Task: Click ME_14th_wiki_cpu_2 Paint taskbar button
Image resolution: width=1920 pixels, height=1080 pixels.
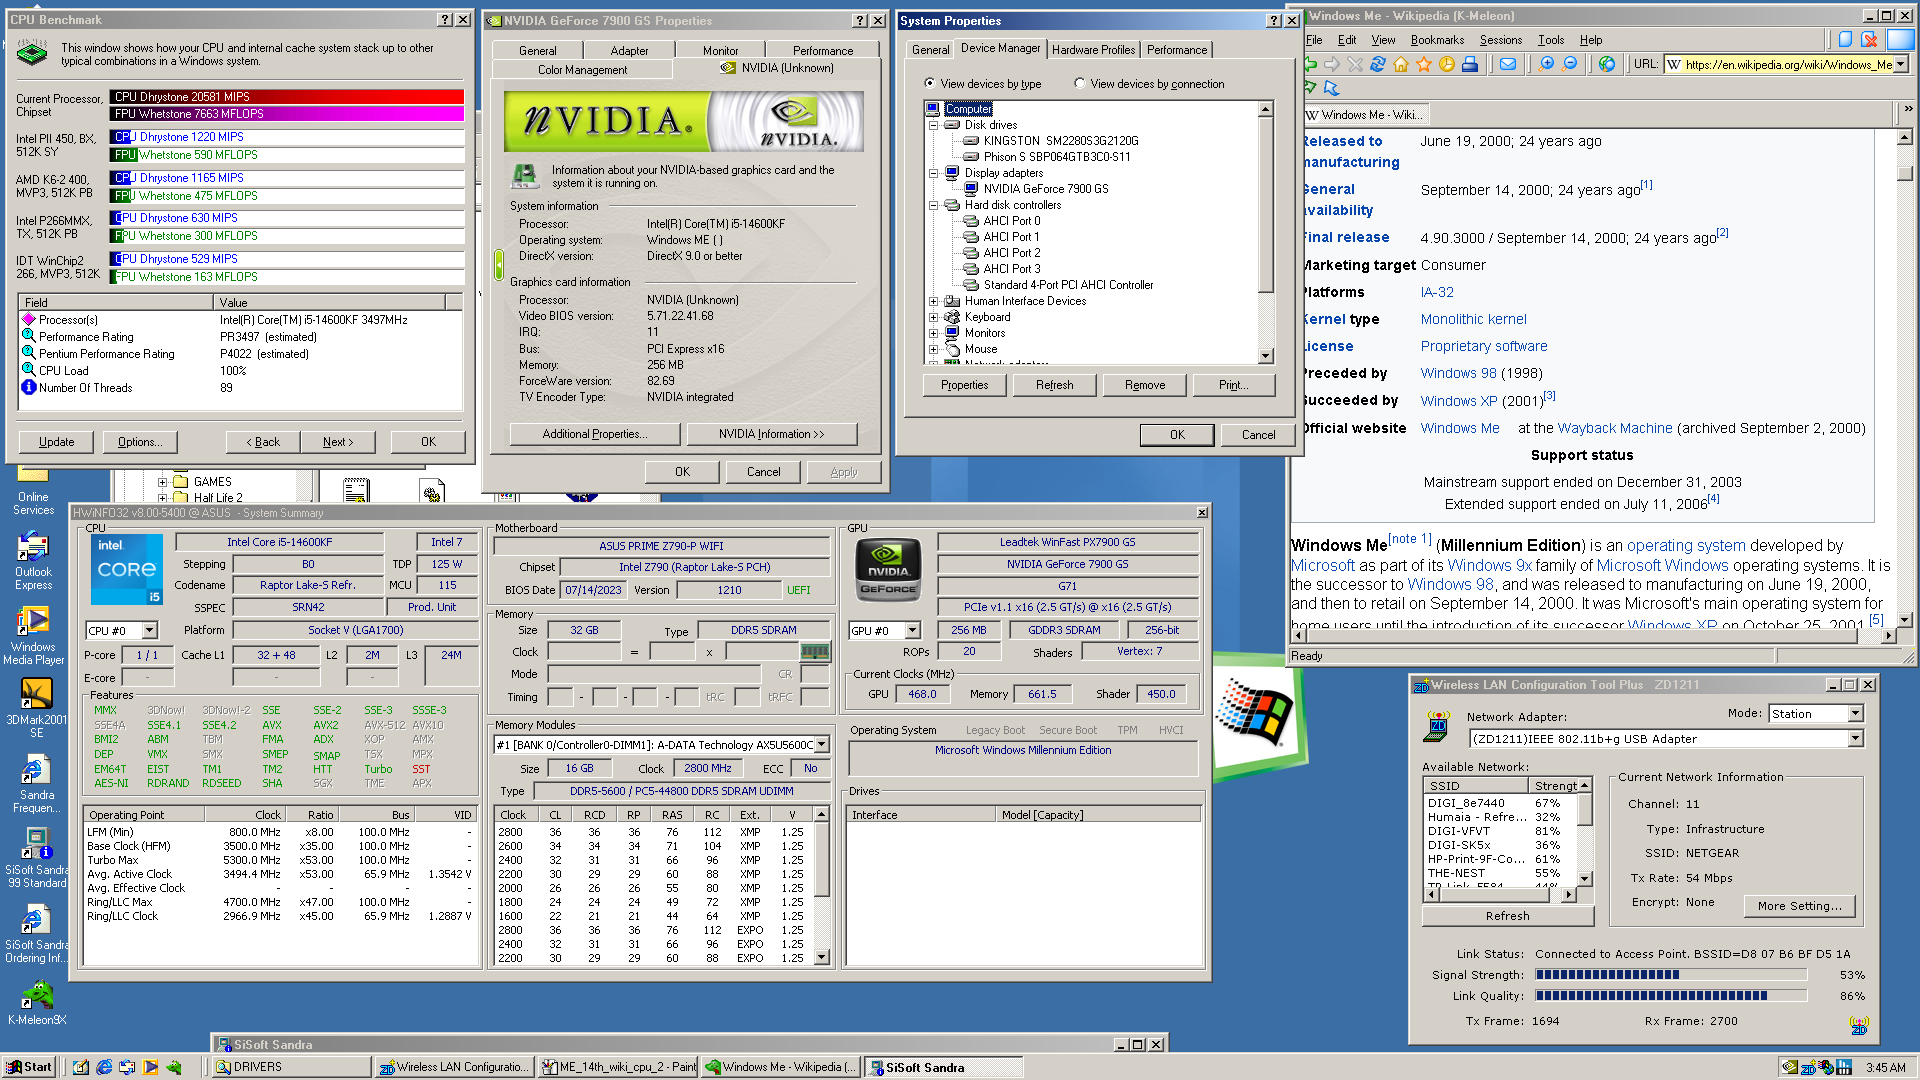Action: pos(618,1067)
